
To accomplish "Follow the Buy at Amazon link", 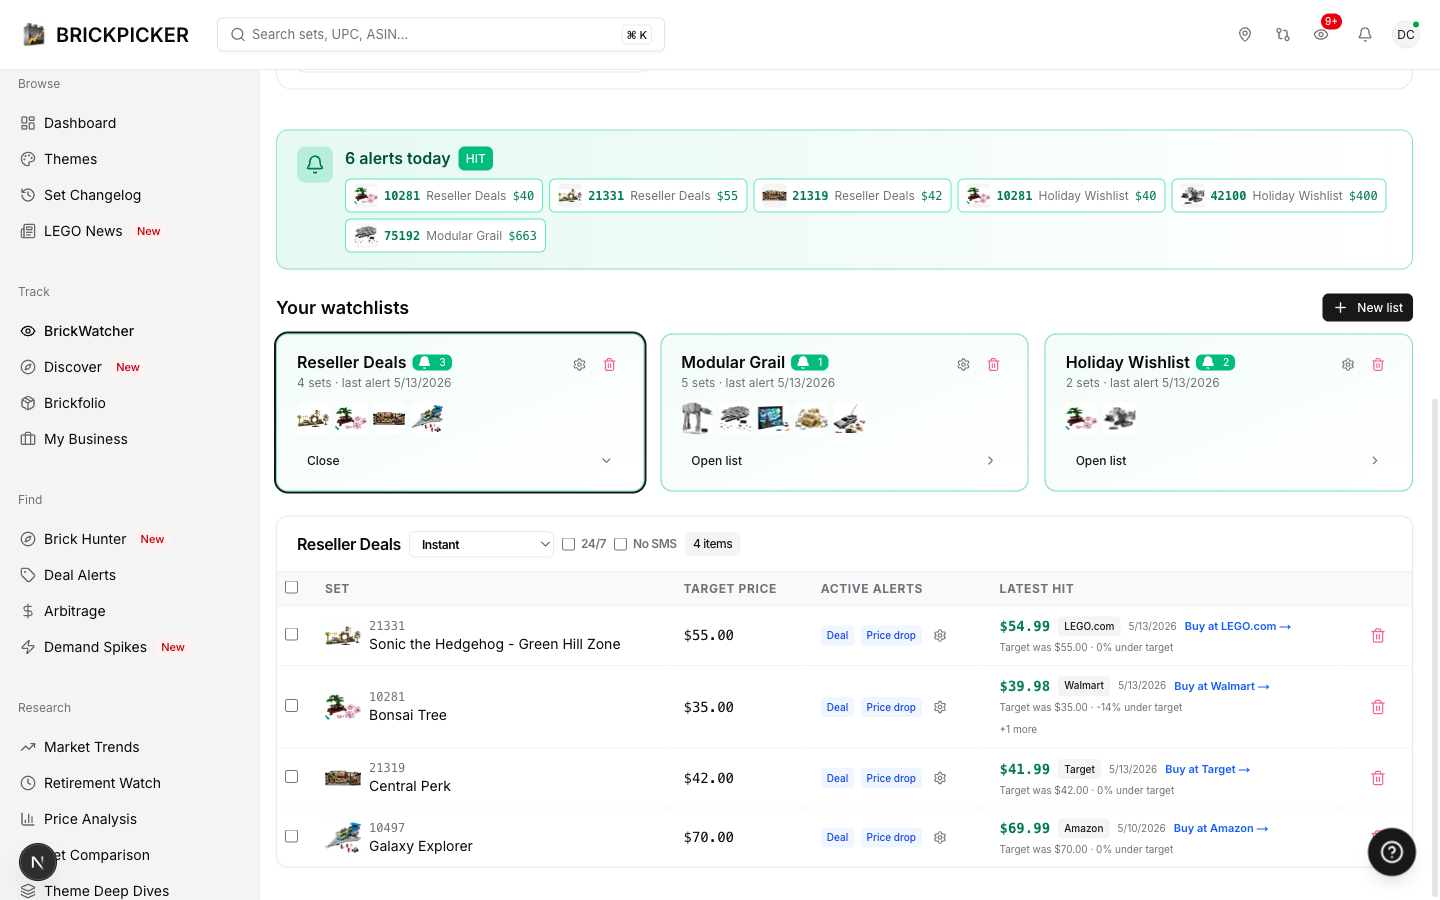I will point(1221,828).
